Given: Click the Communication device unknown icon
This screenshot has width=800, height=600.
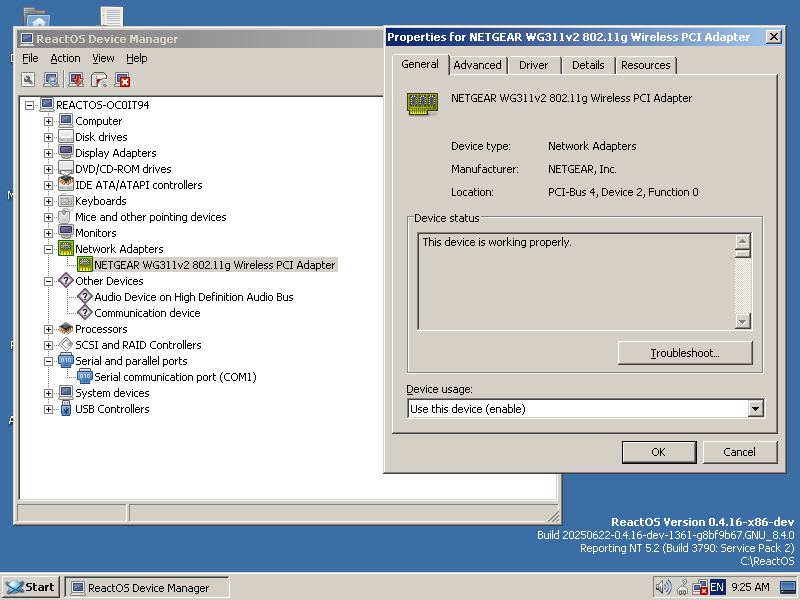Looking at the screenshot, I should (85, 312).
